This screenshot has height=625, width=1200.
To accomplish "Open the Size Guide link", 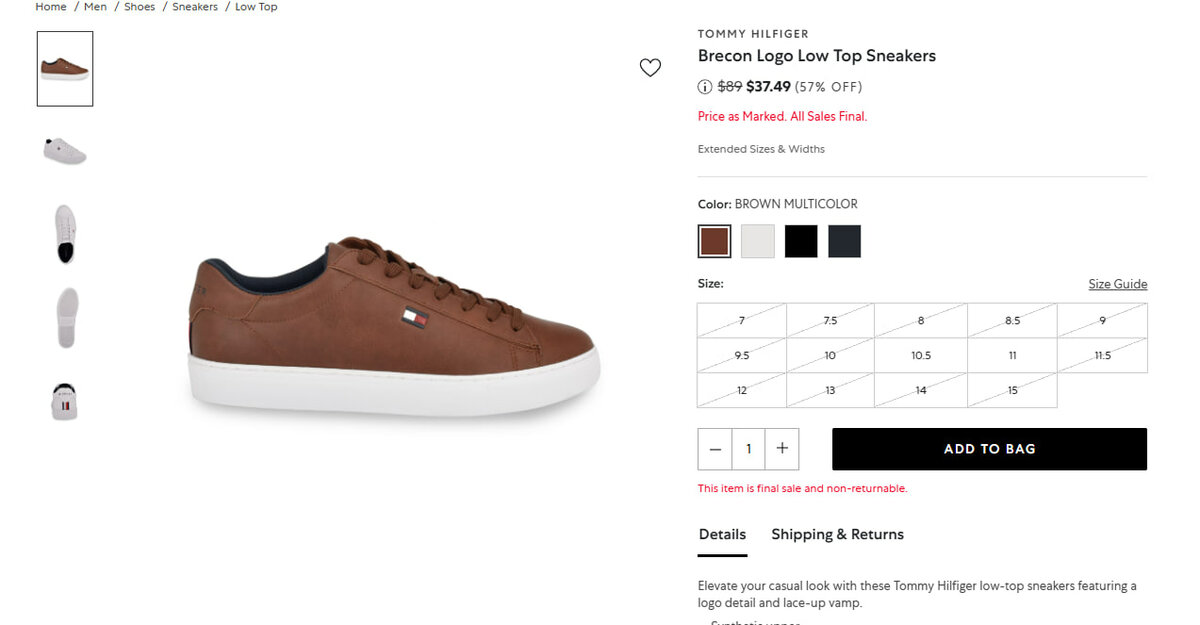I will click(x=1117, y=284).
